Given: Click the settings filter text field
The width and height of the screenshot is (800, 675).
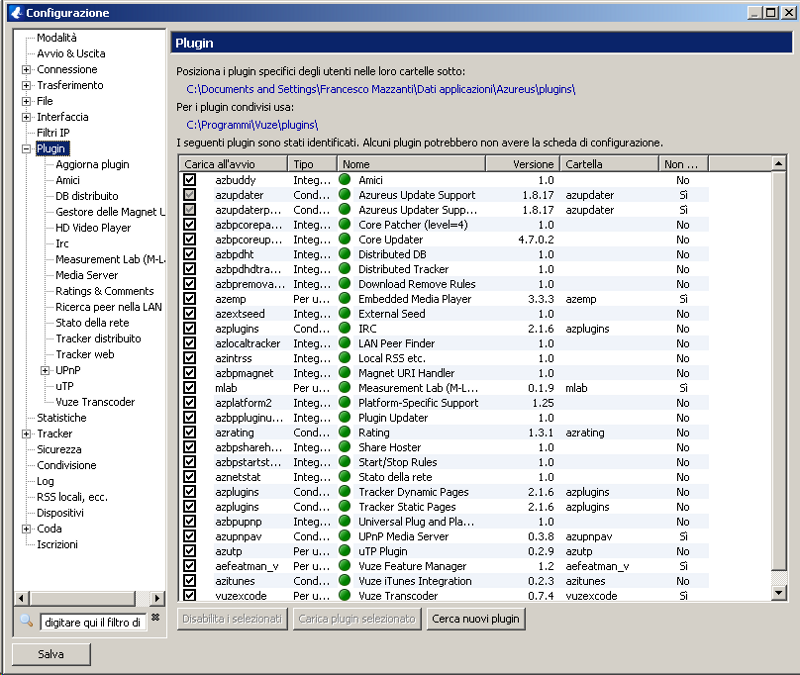Looking at the screenshot, I should point(92,622).
